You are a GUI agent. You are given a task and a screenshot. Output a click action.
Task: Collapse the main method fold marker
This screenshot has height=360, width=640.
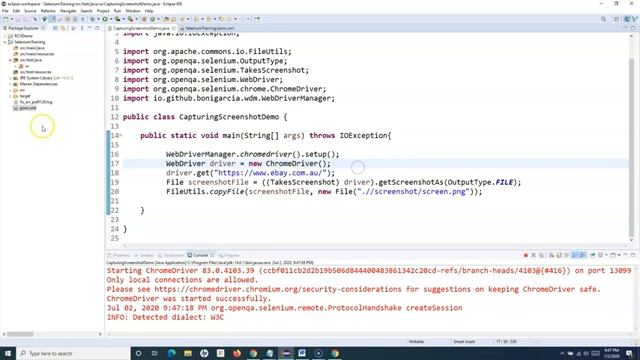point(121,136)
